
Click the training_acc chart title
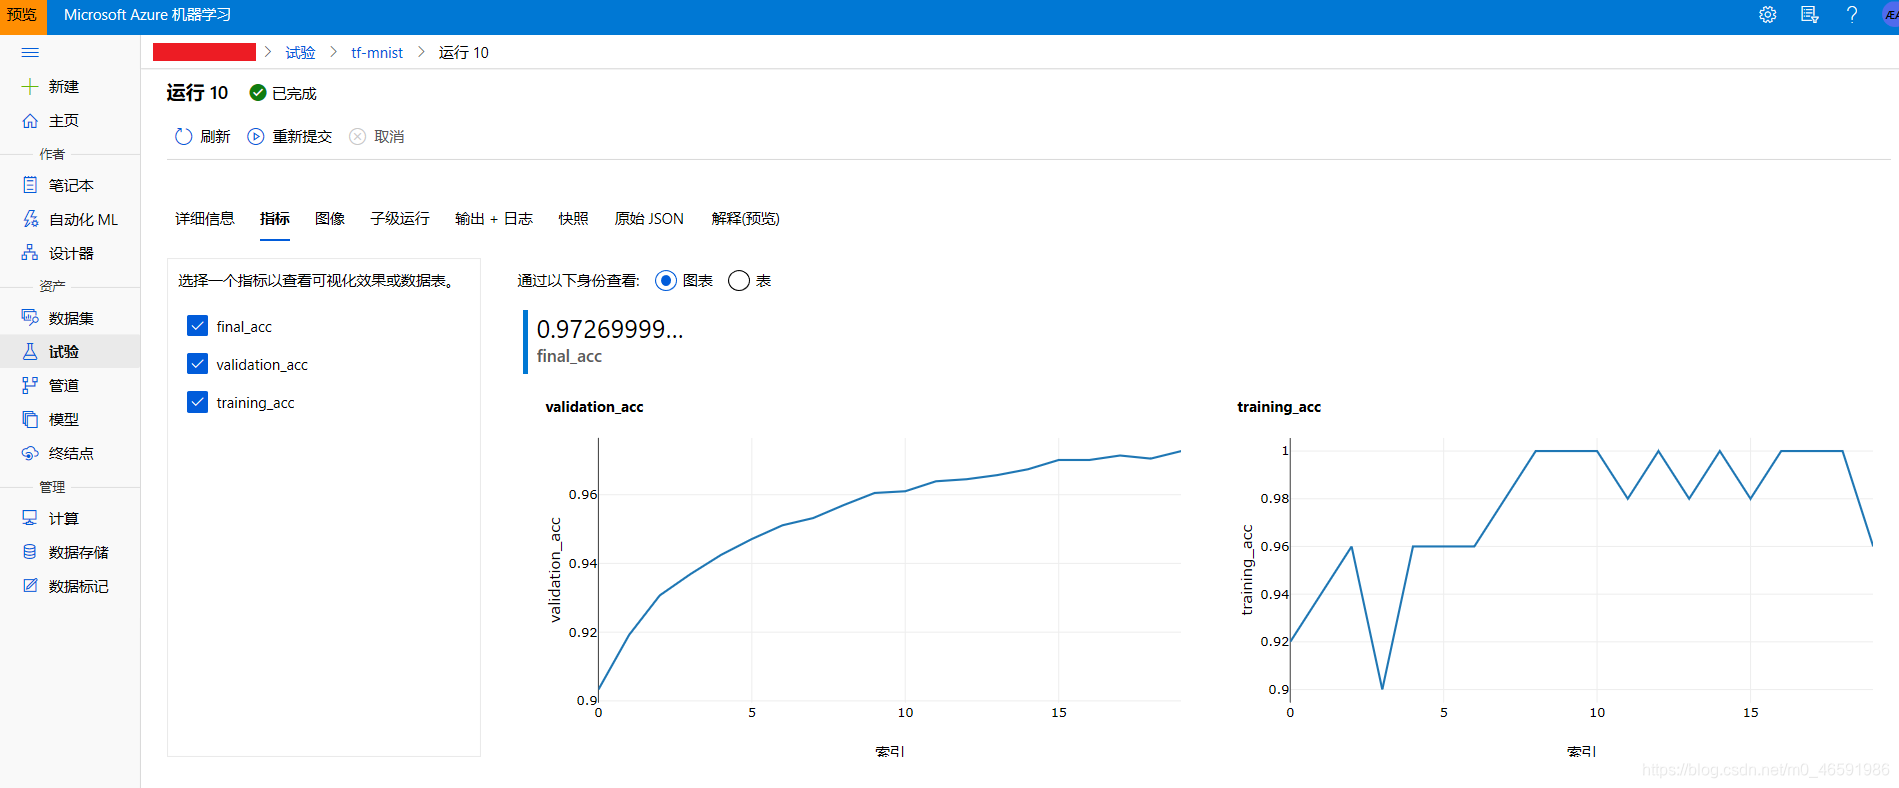tap(1279, 406)
